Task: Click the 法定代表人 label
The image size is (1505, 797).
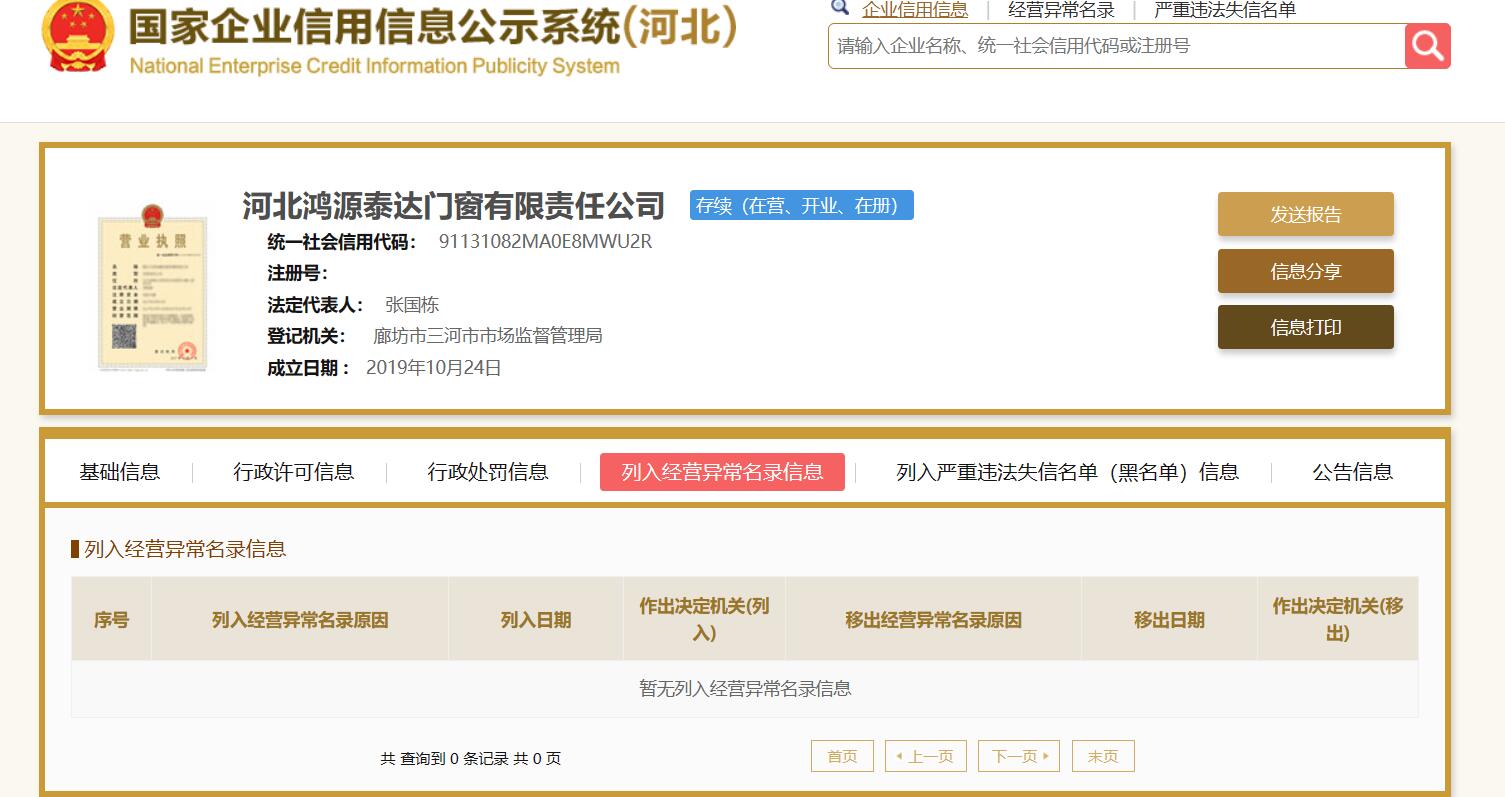Action: [315, 305]
